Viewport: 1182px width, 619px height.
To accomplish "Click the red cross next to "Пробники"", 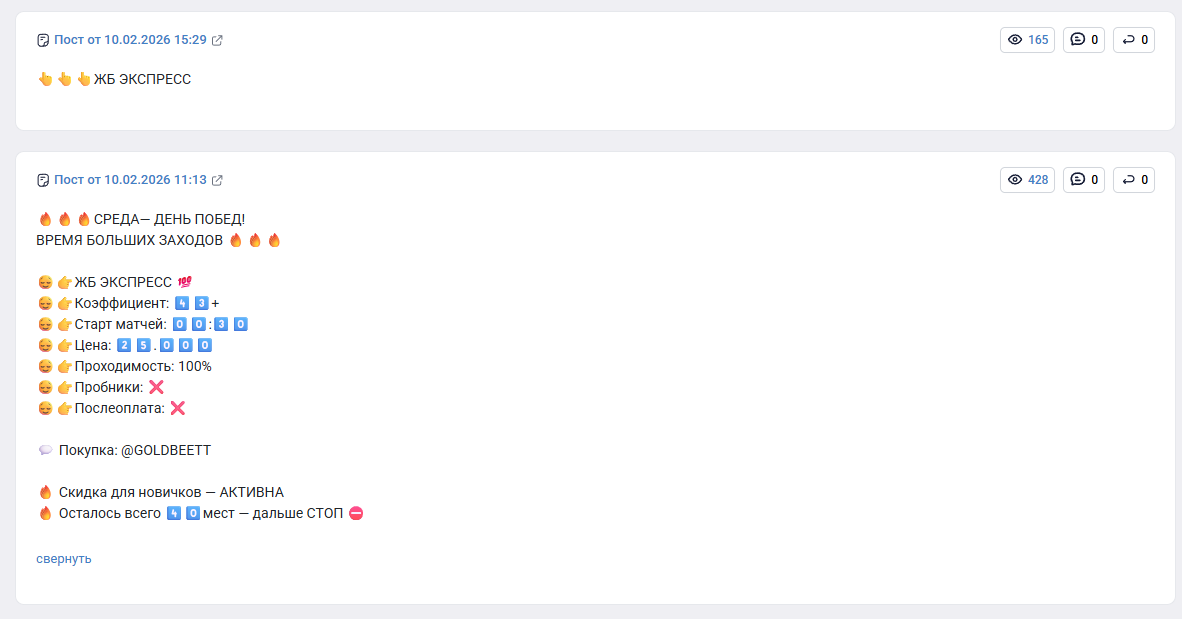I will pyautogui.click(x=156, y=387).
